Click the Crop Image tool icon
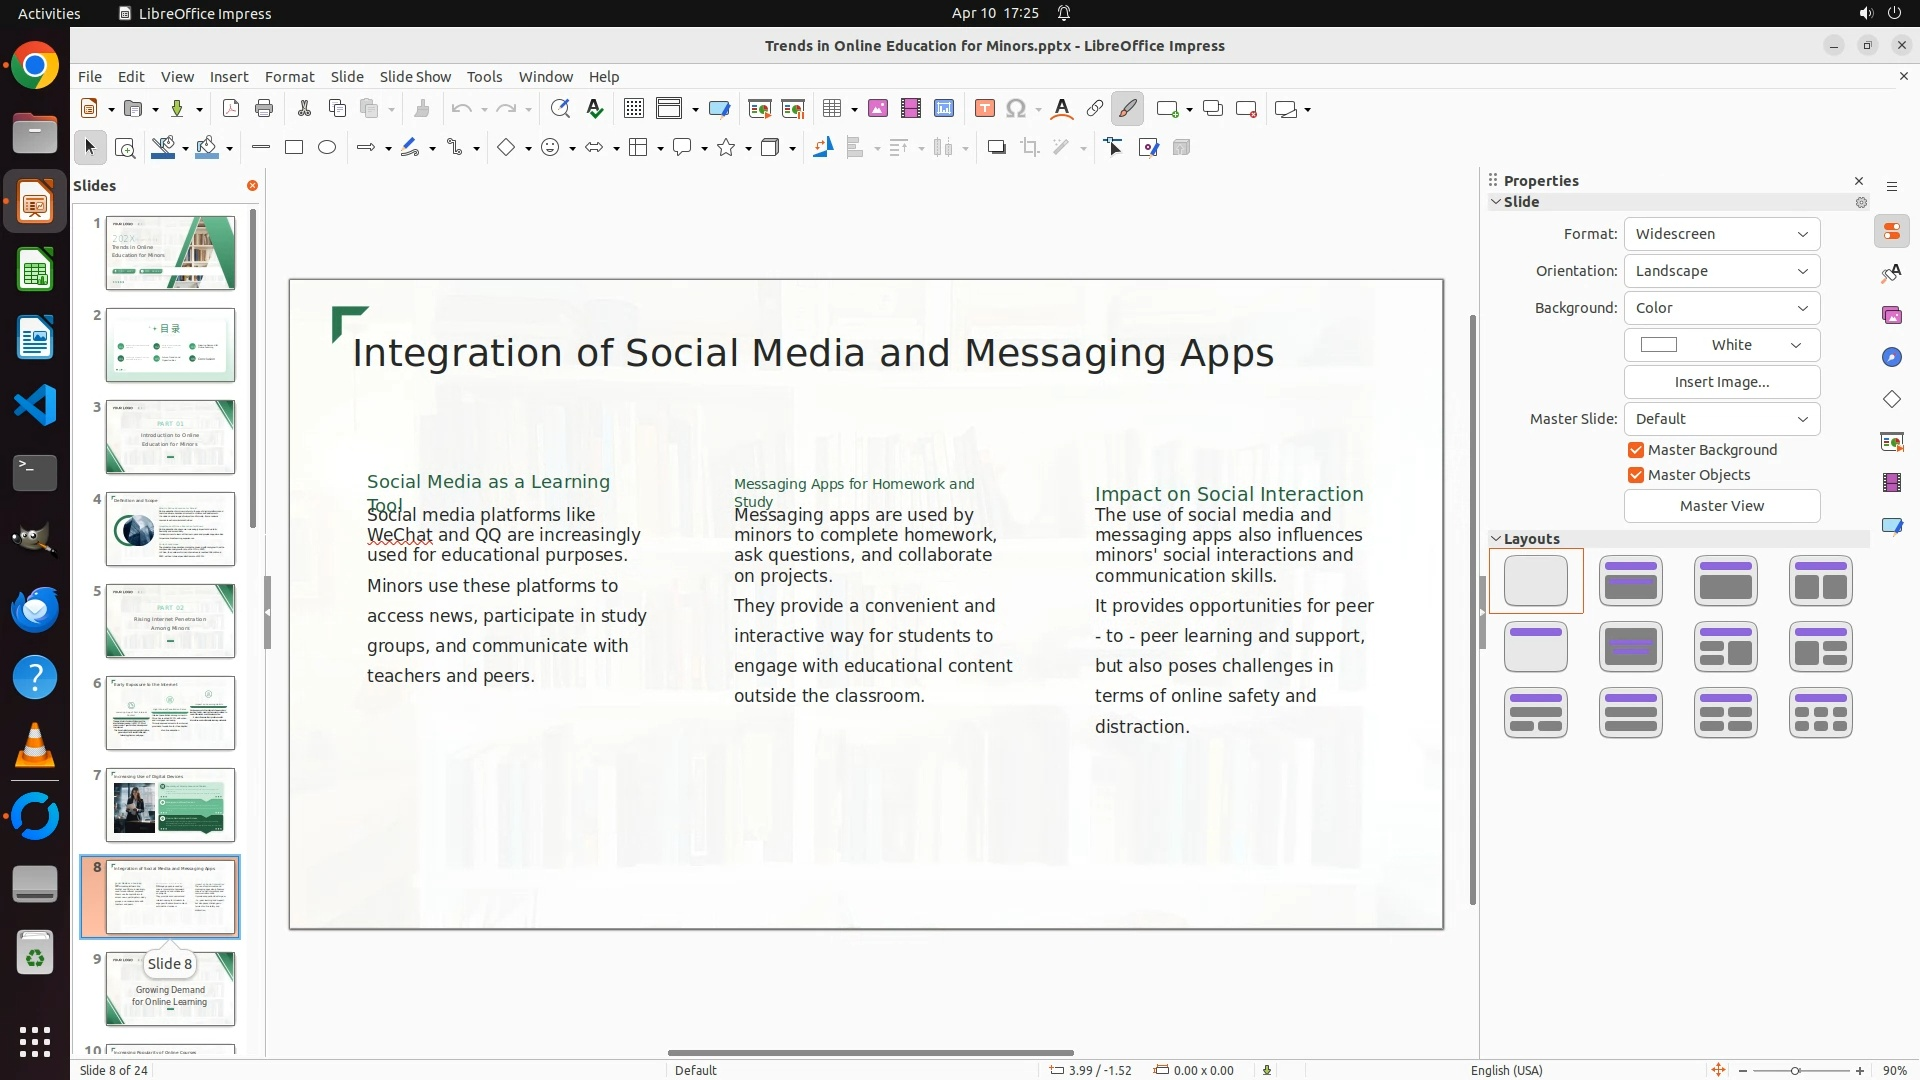This screenshot has width=1920, height=1080. [x=1030, y=148]
